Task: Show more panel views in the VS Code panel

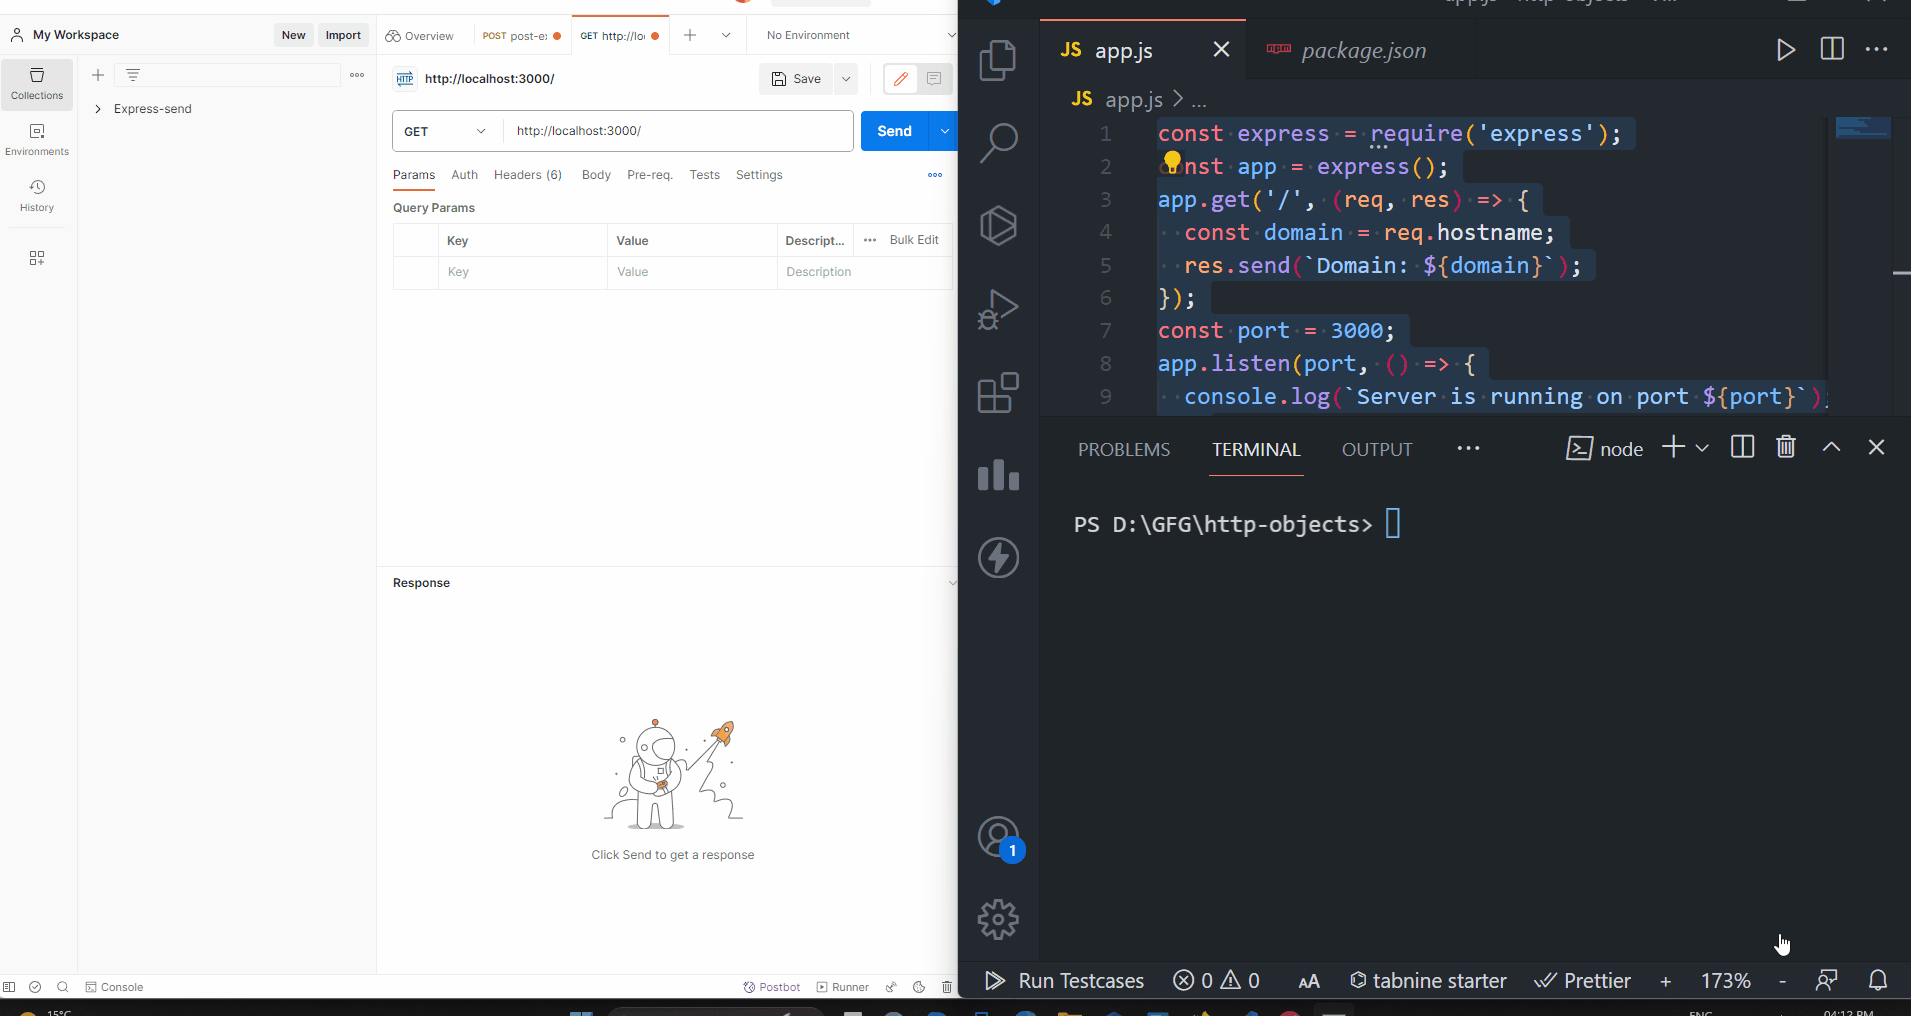Action: 1468,448
